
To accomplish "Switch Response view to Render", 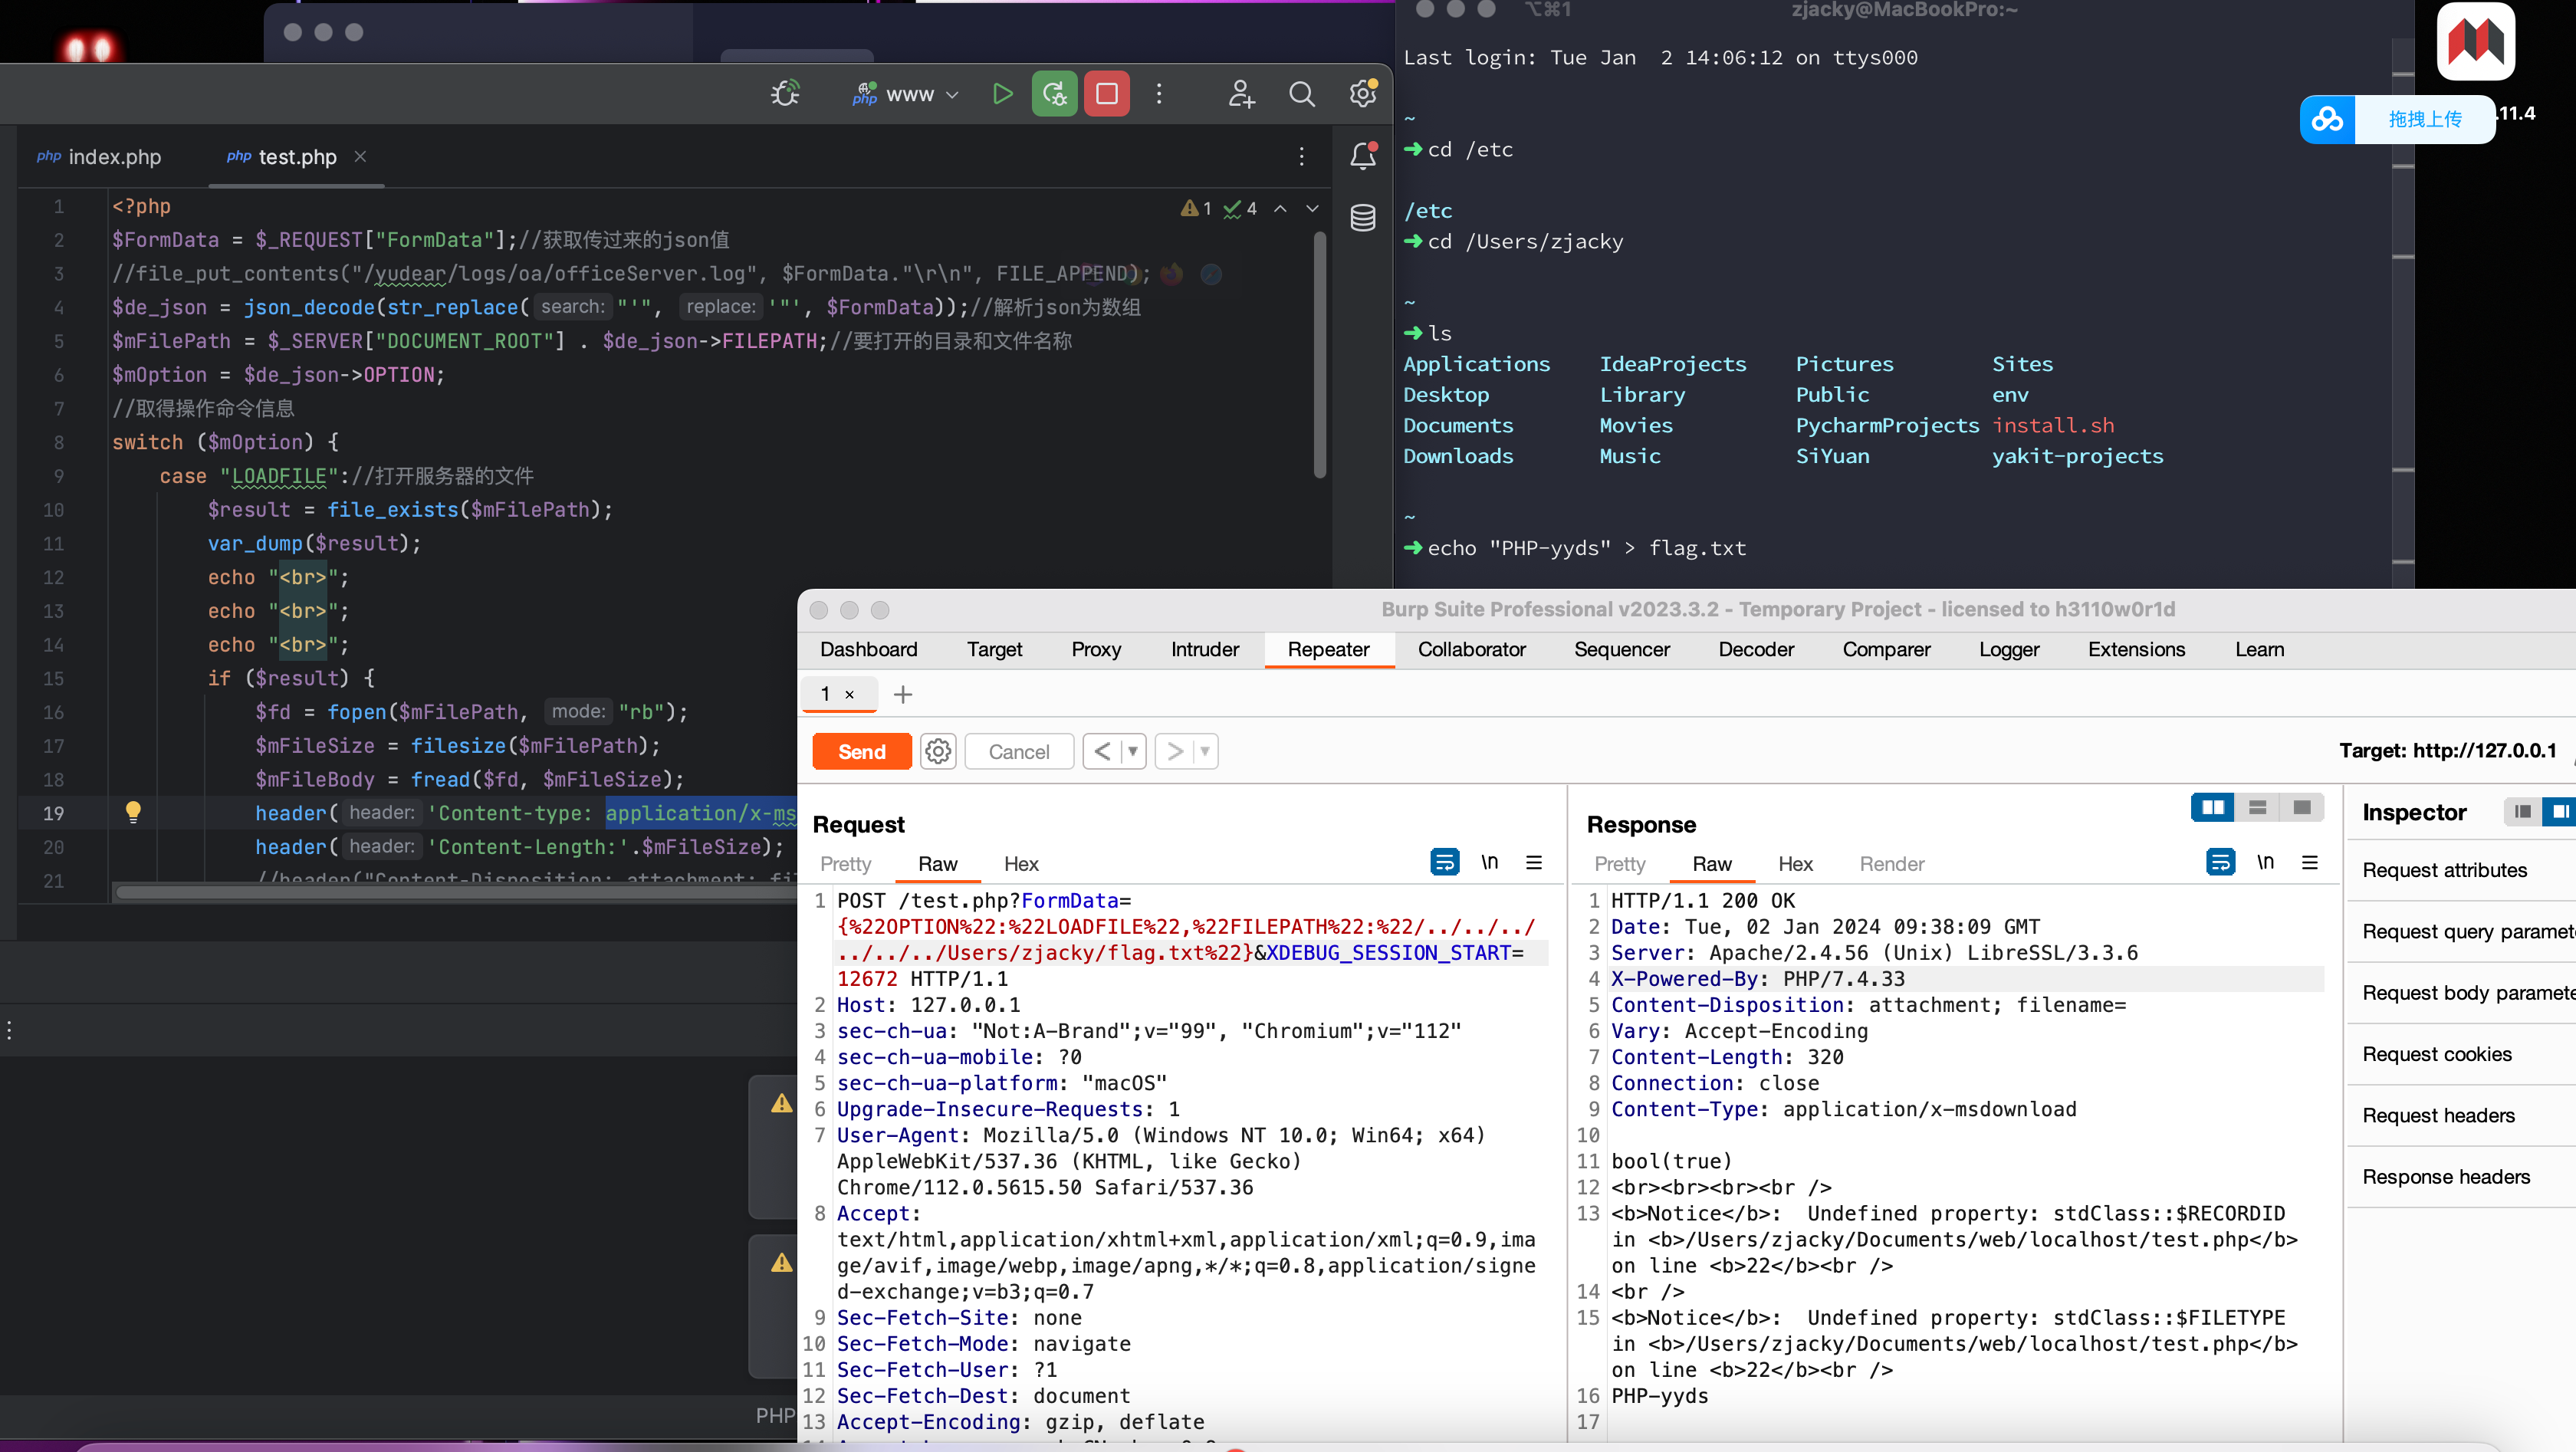I will [x=1891, y=863].
